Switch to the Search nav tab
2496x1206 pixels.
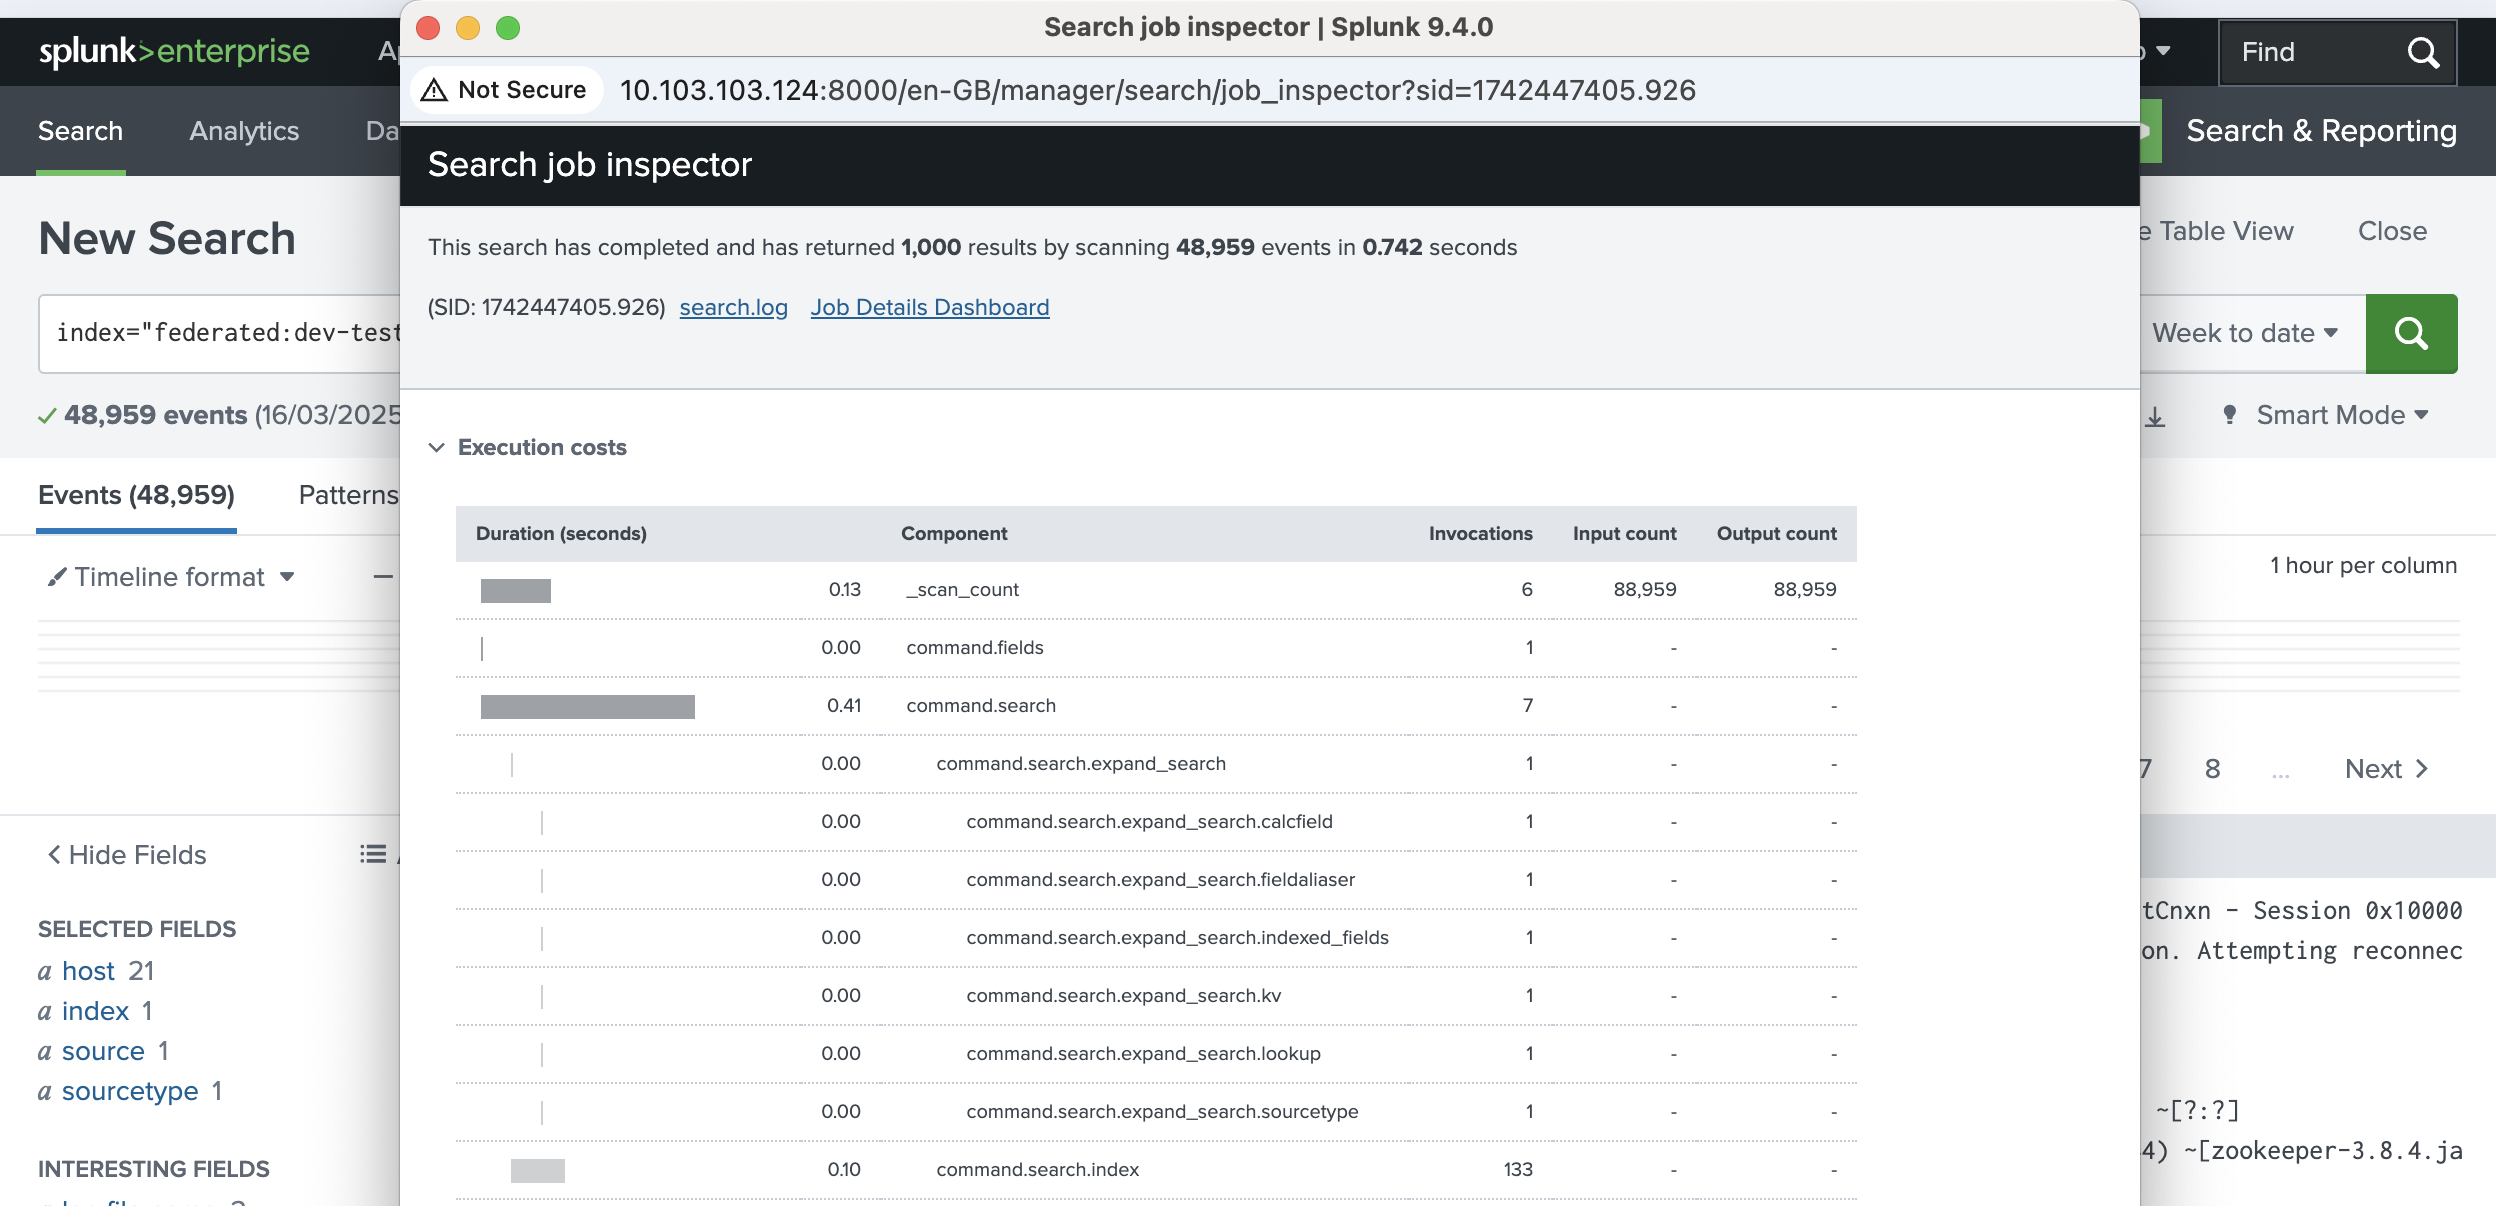80,131
